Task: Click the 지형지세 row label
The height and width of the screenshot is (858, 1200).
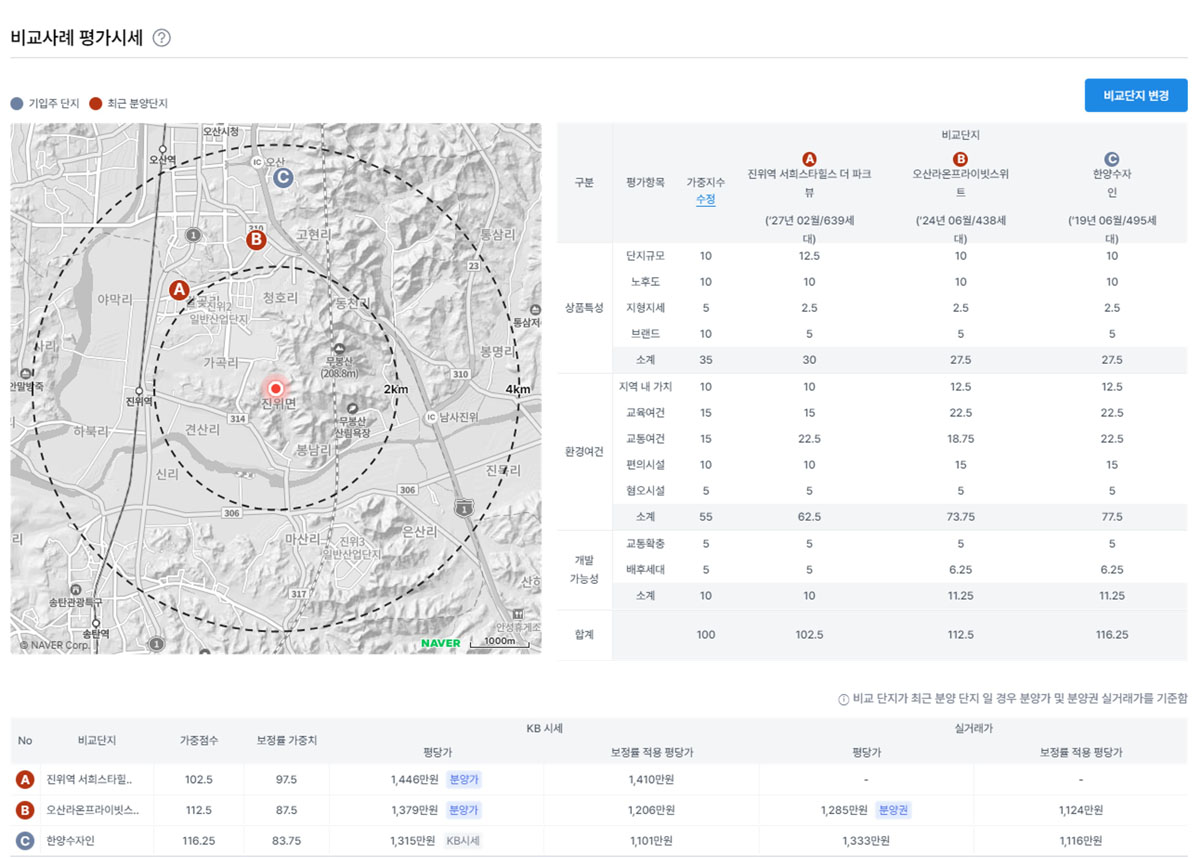Action: [645, 308]
